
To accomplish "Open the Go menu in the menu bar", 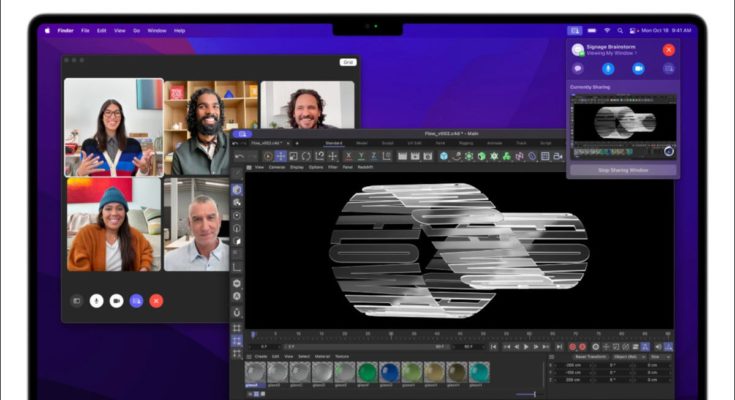I will coord(136,31).
